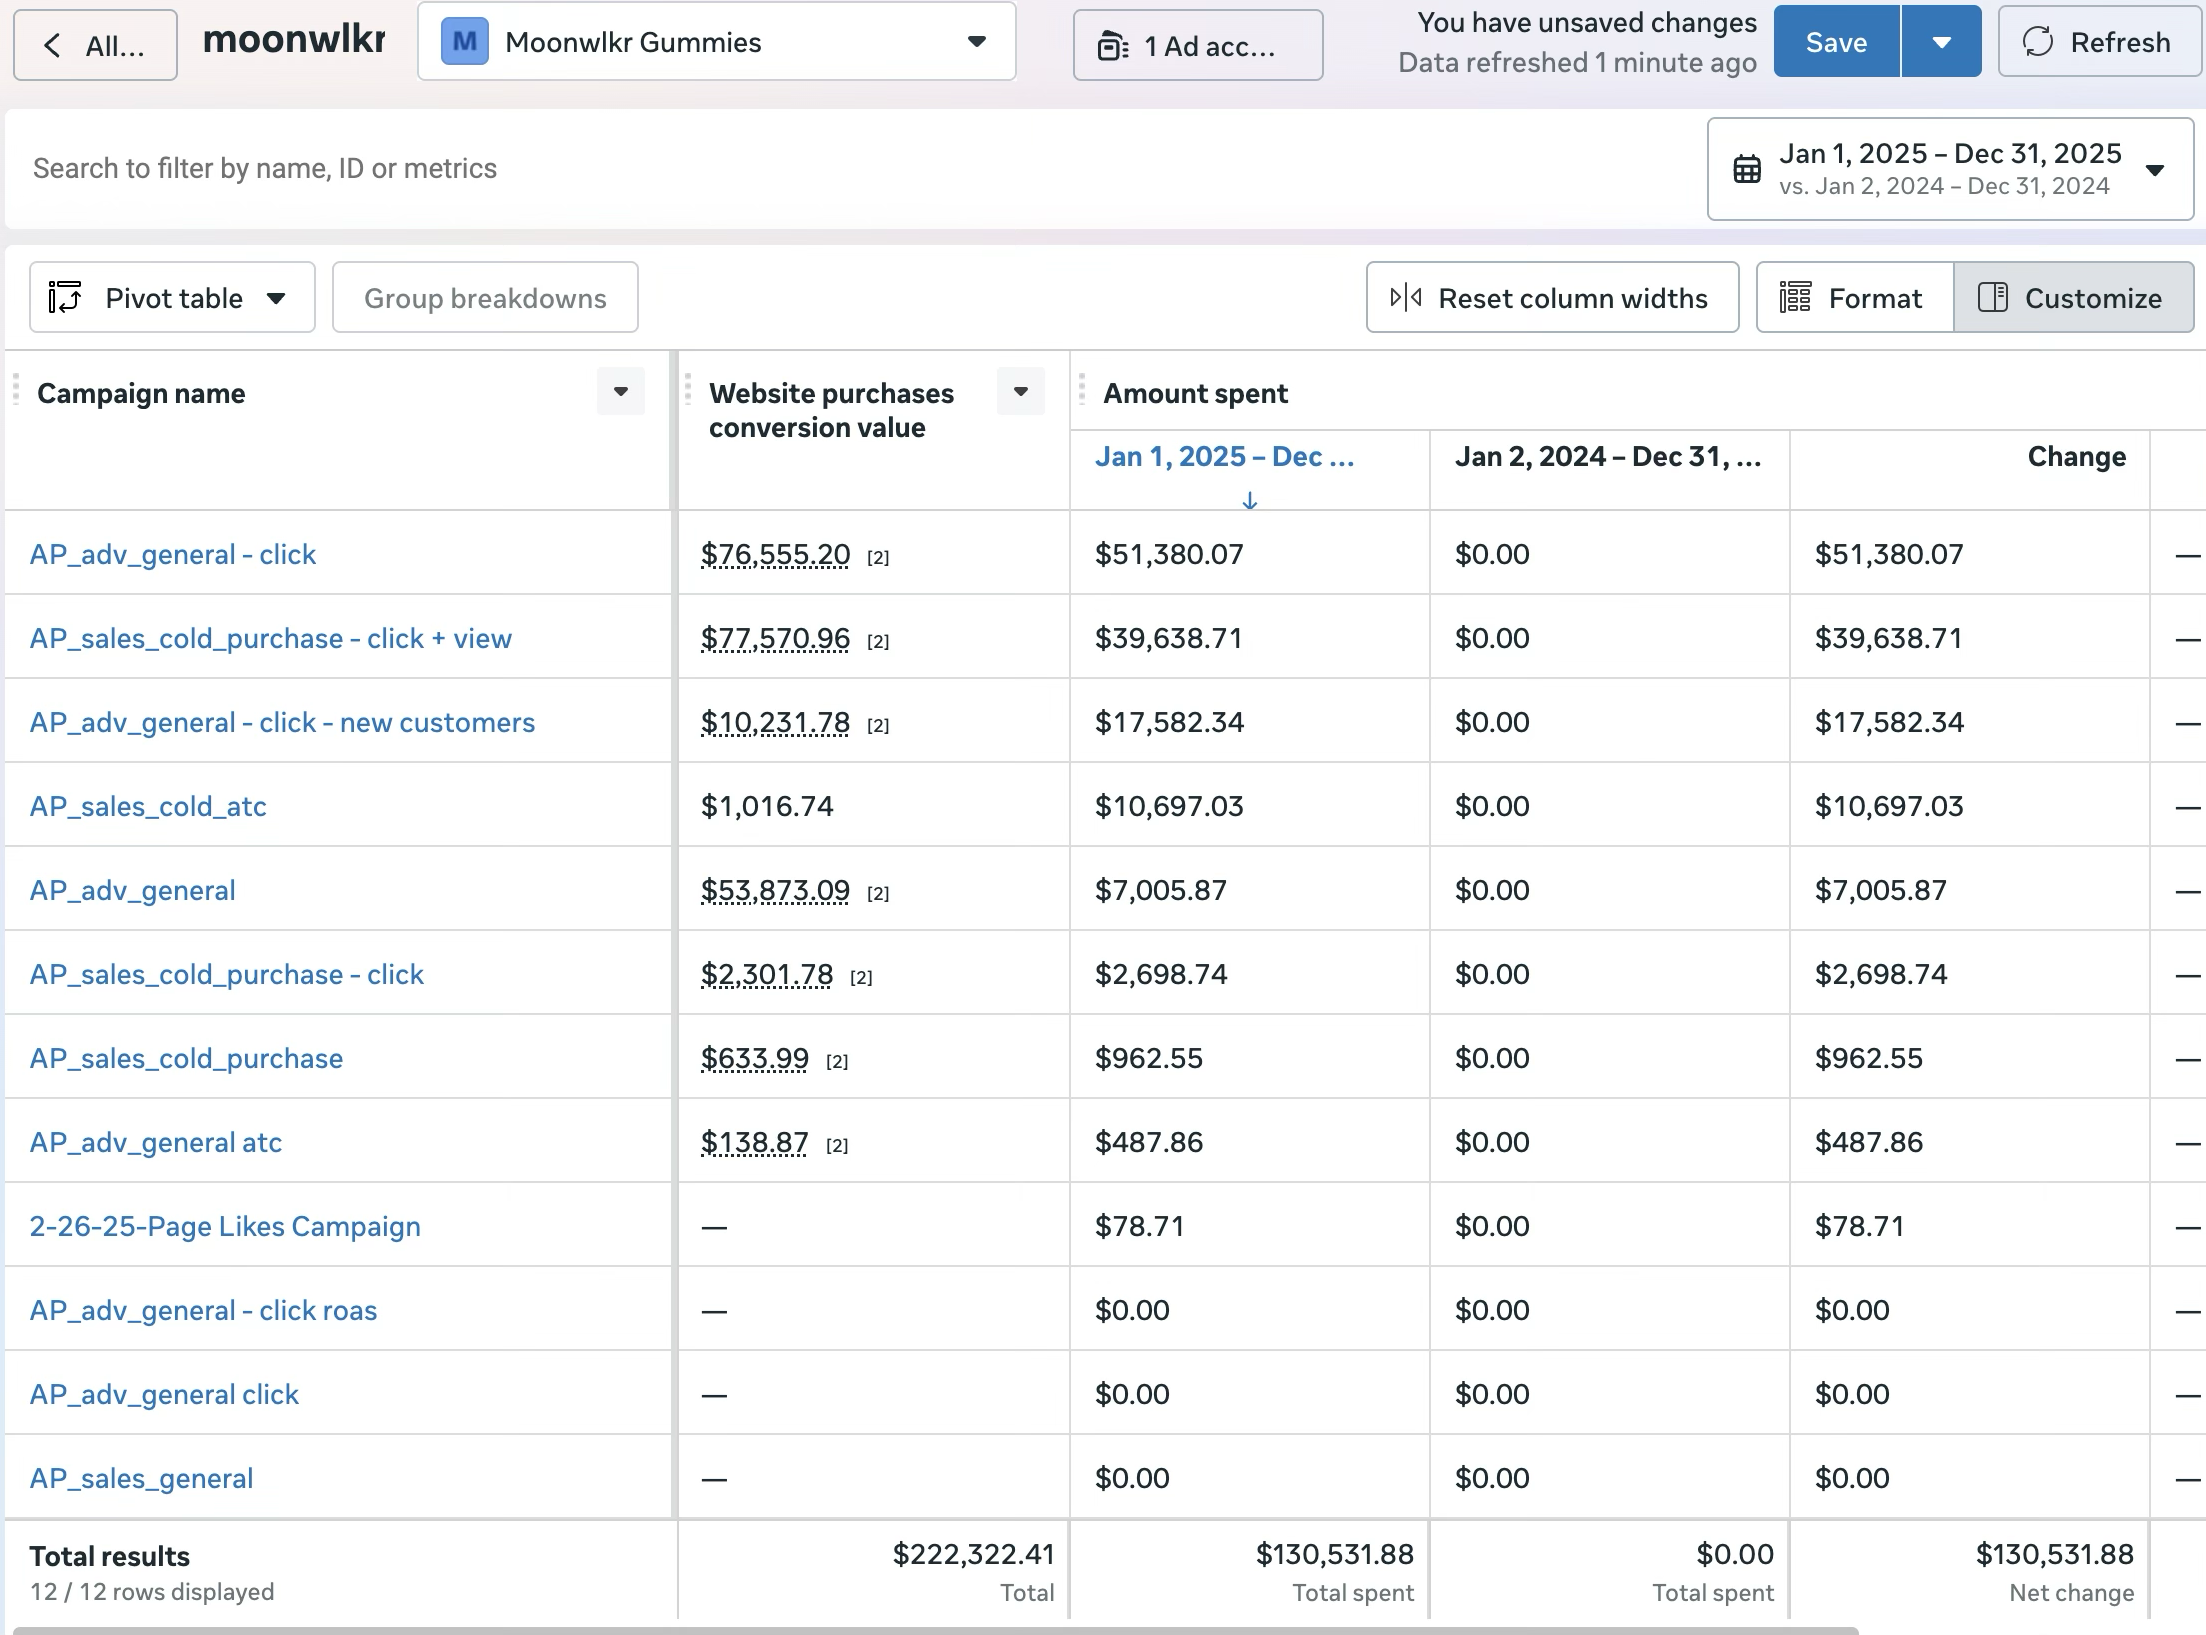Click the ad accounts icon
The width and height of the screenshot is (2206, 1635).
[1113, 46]
